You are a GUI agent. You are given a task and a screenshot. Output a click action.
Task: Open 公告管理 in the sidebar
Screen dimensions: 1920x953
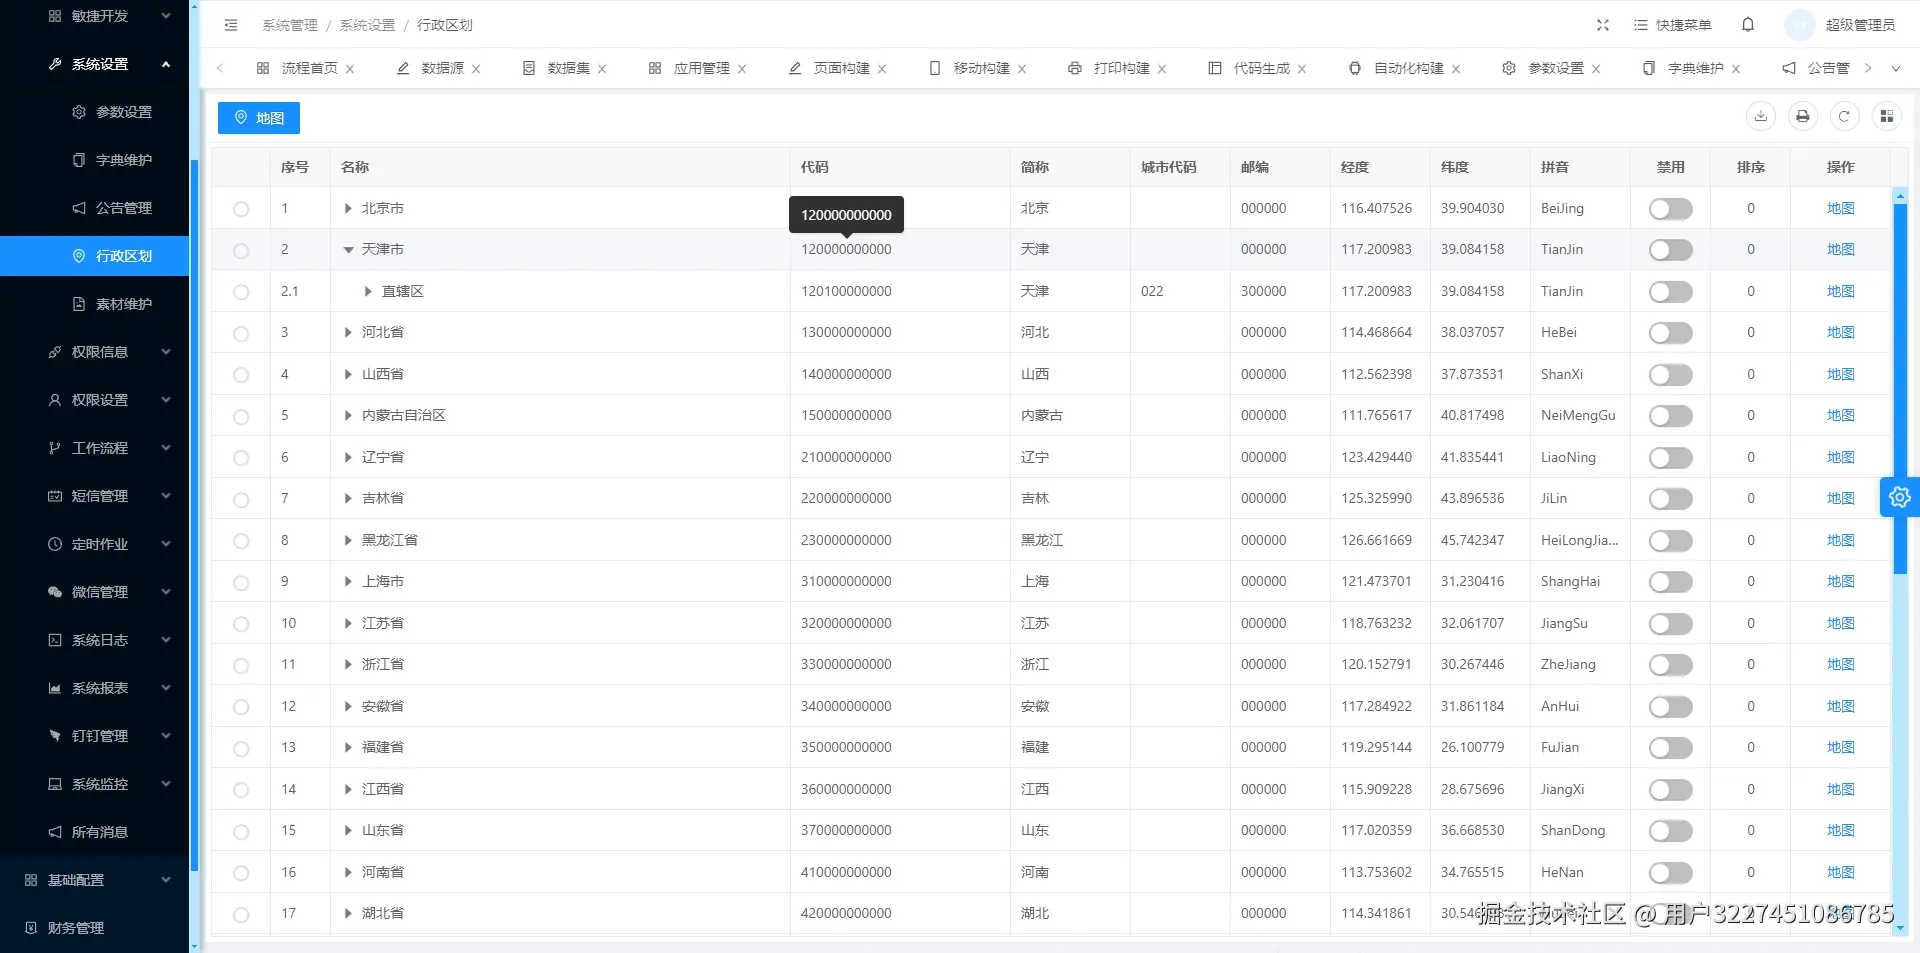[95, 208]
